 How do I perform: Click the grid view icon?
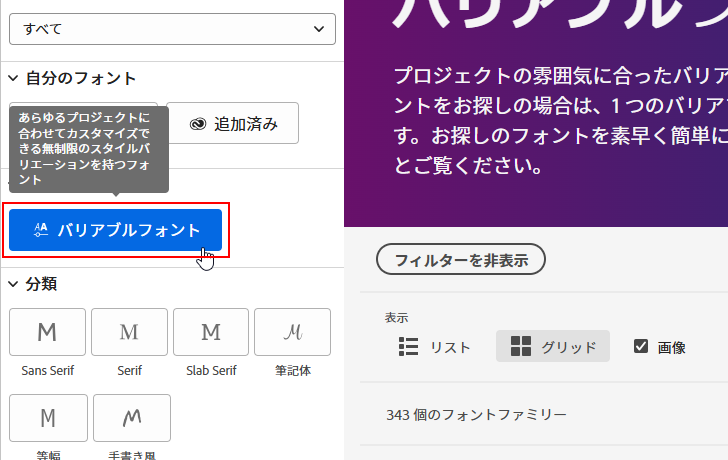coord(520,346)
